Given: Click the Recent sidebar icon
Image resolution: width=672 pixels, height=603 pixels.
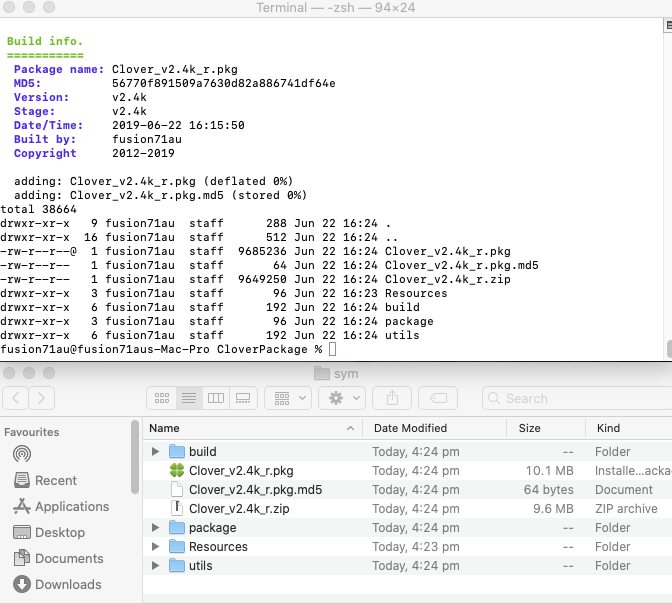Looking at the screenshot, I should point(22,480).
